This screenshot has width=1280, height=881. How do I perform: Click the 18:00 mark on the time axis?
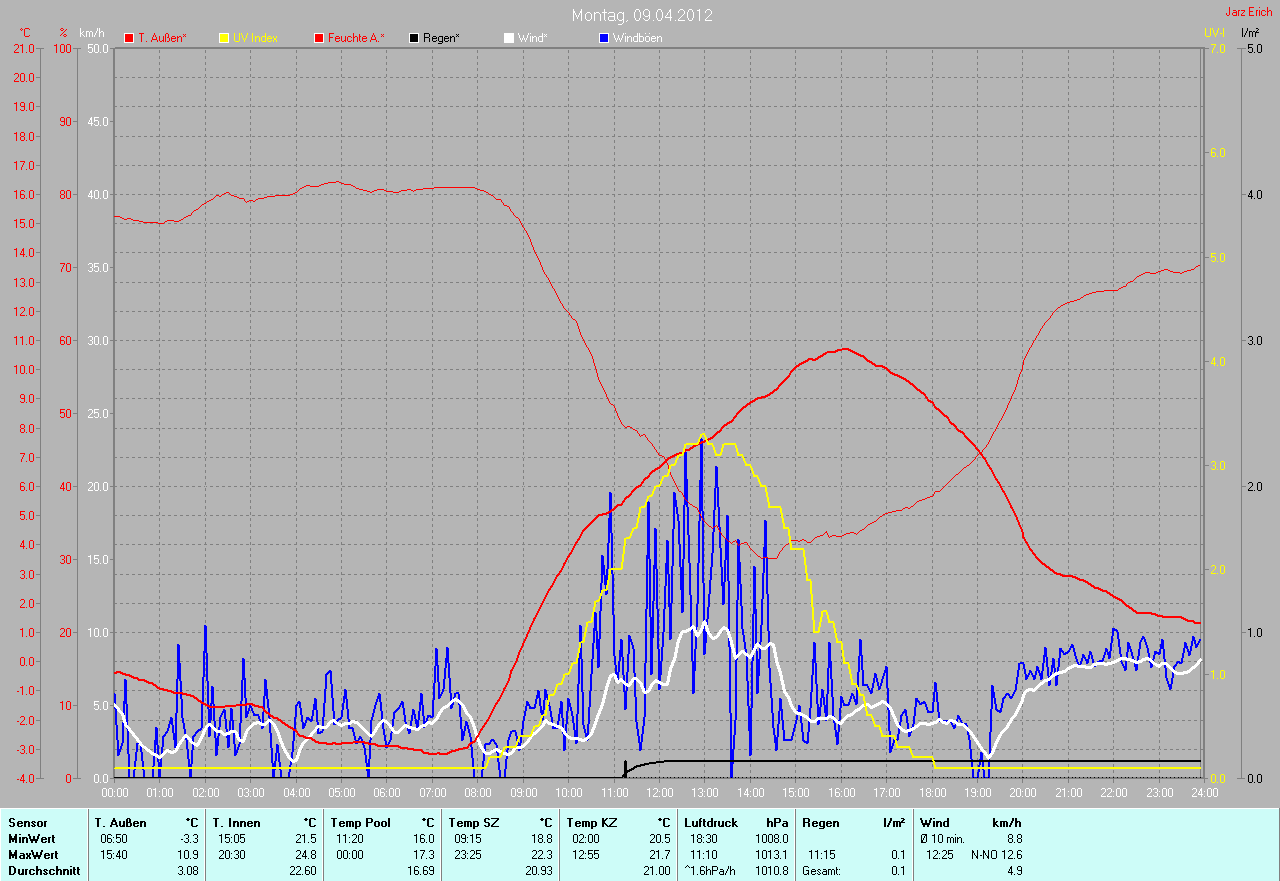click(x=932, y=793)
